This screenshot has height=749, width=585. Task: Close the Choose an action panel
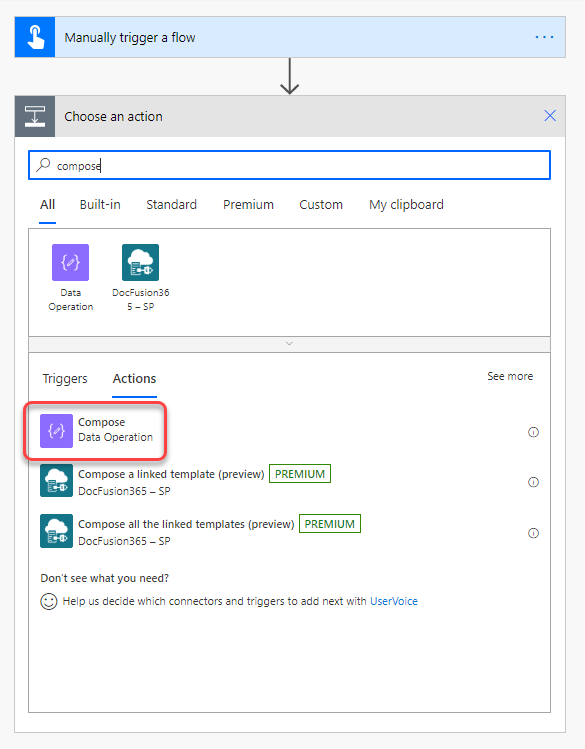pos(550,116)
